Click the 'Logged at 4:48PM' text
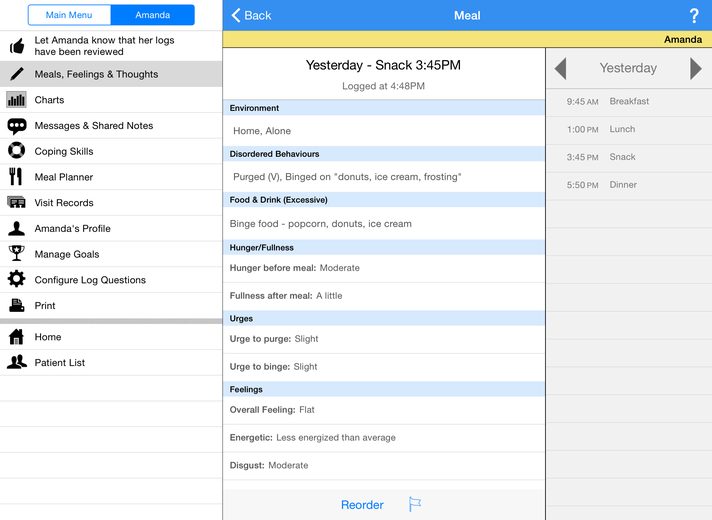Viewport: 712px width, 520px height. (x=383, y=86)
